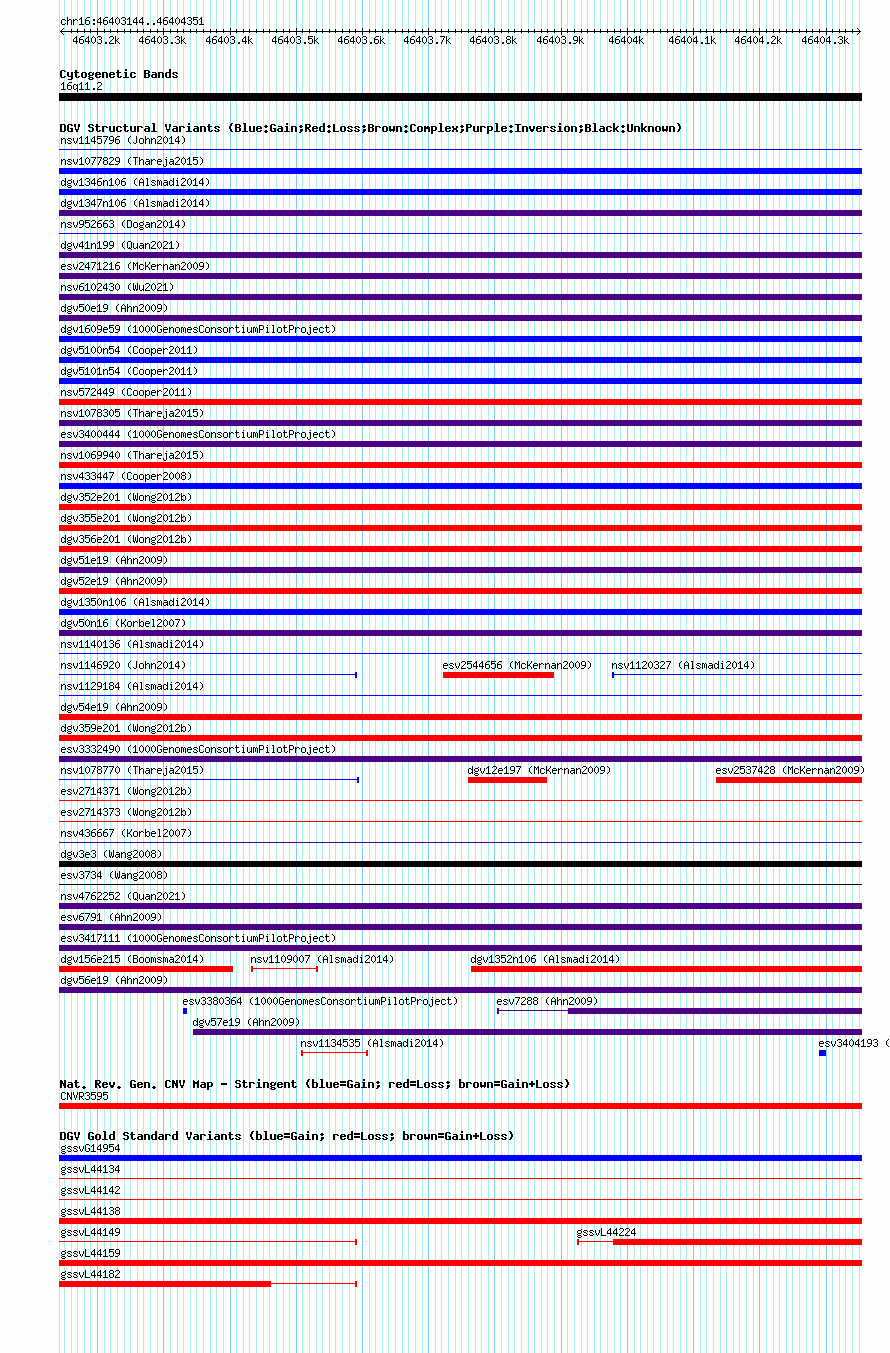The height and width of the screenshot is (1353, 890).
Task: Select variant esv3734 (Wang2008)
Action: [460, 885]
